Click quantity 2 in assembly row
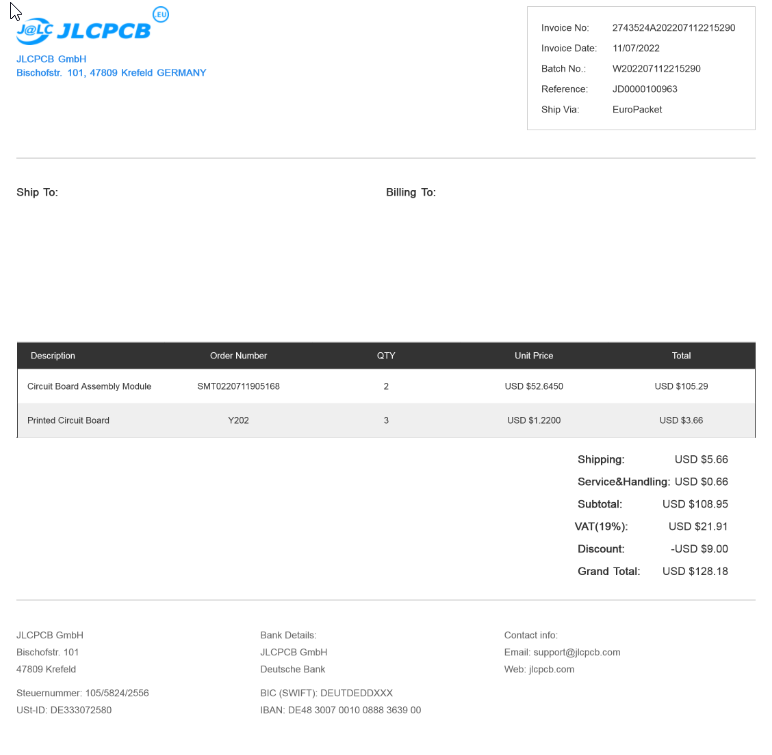Image resolution: width=772 pixels, height=755 pixels. click(x=386, y=387)
